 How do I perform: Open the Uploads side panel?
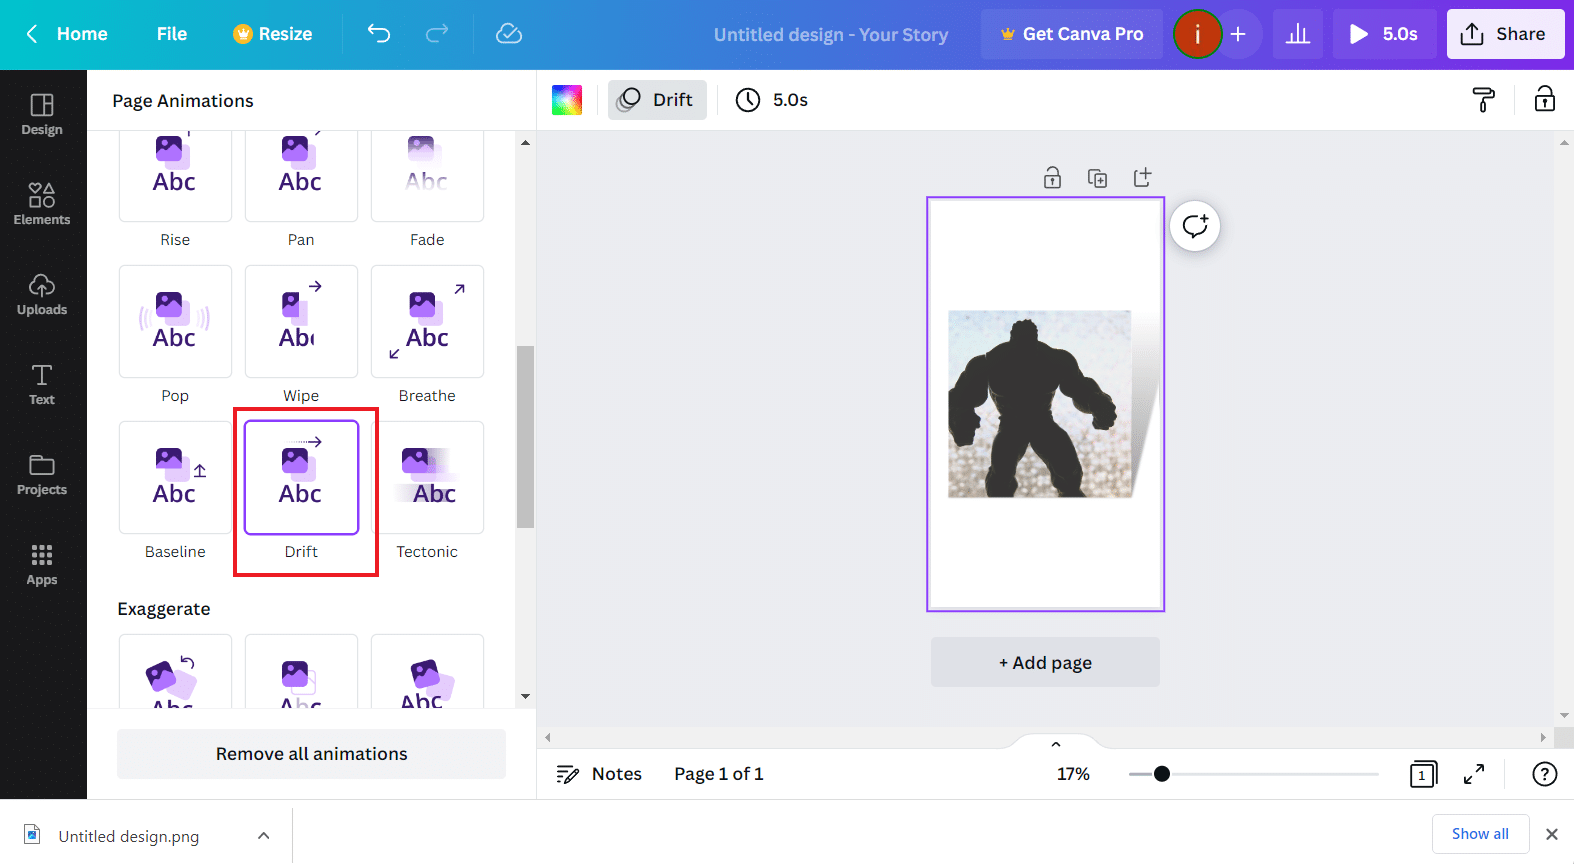[x=42, y=295]
